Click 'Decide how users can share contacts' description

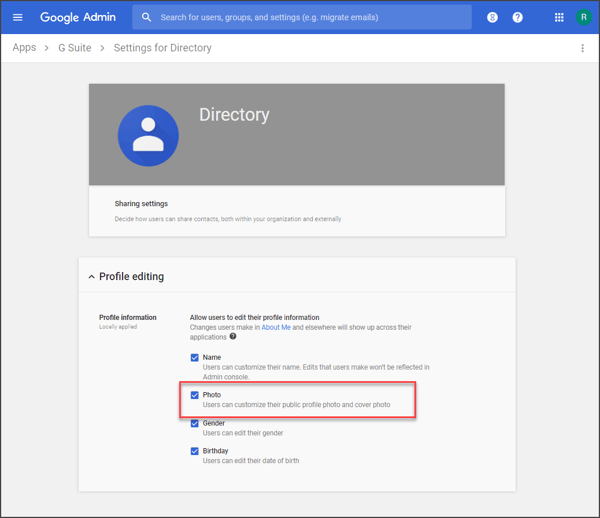[228, 219]
